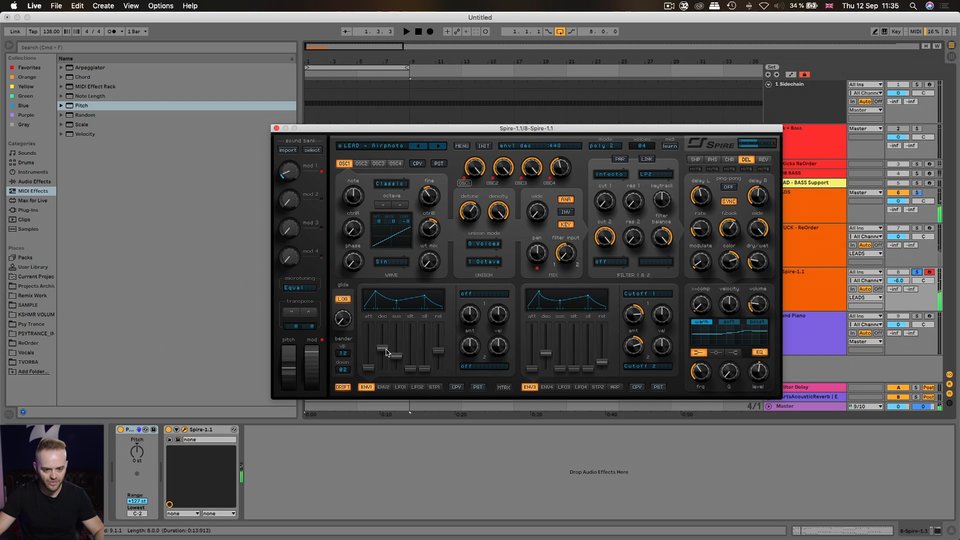Open the Cutoff 1 envelope target dropdown

[x=647, y=294]
